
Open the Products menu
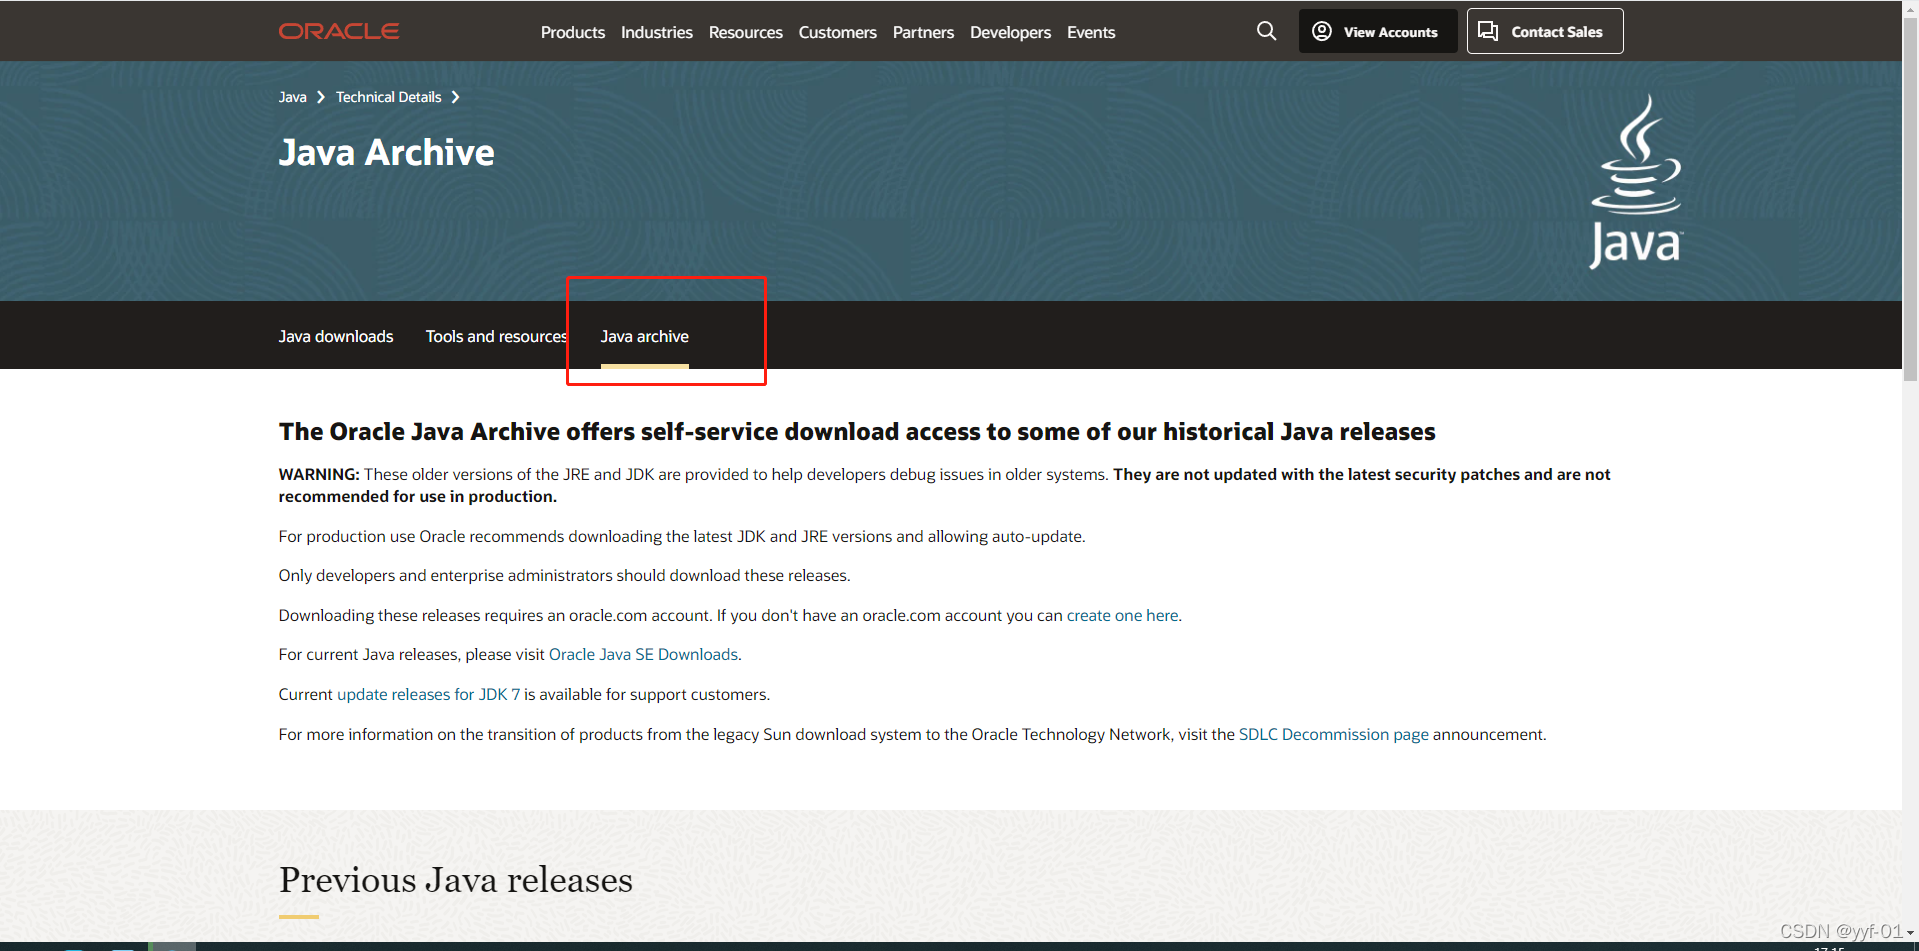pos(573,32)
